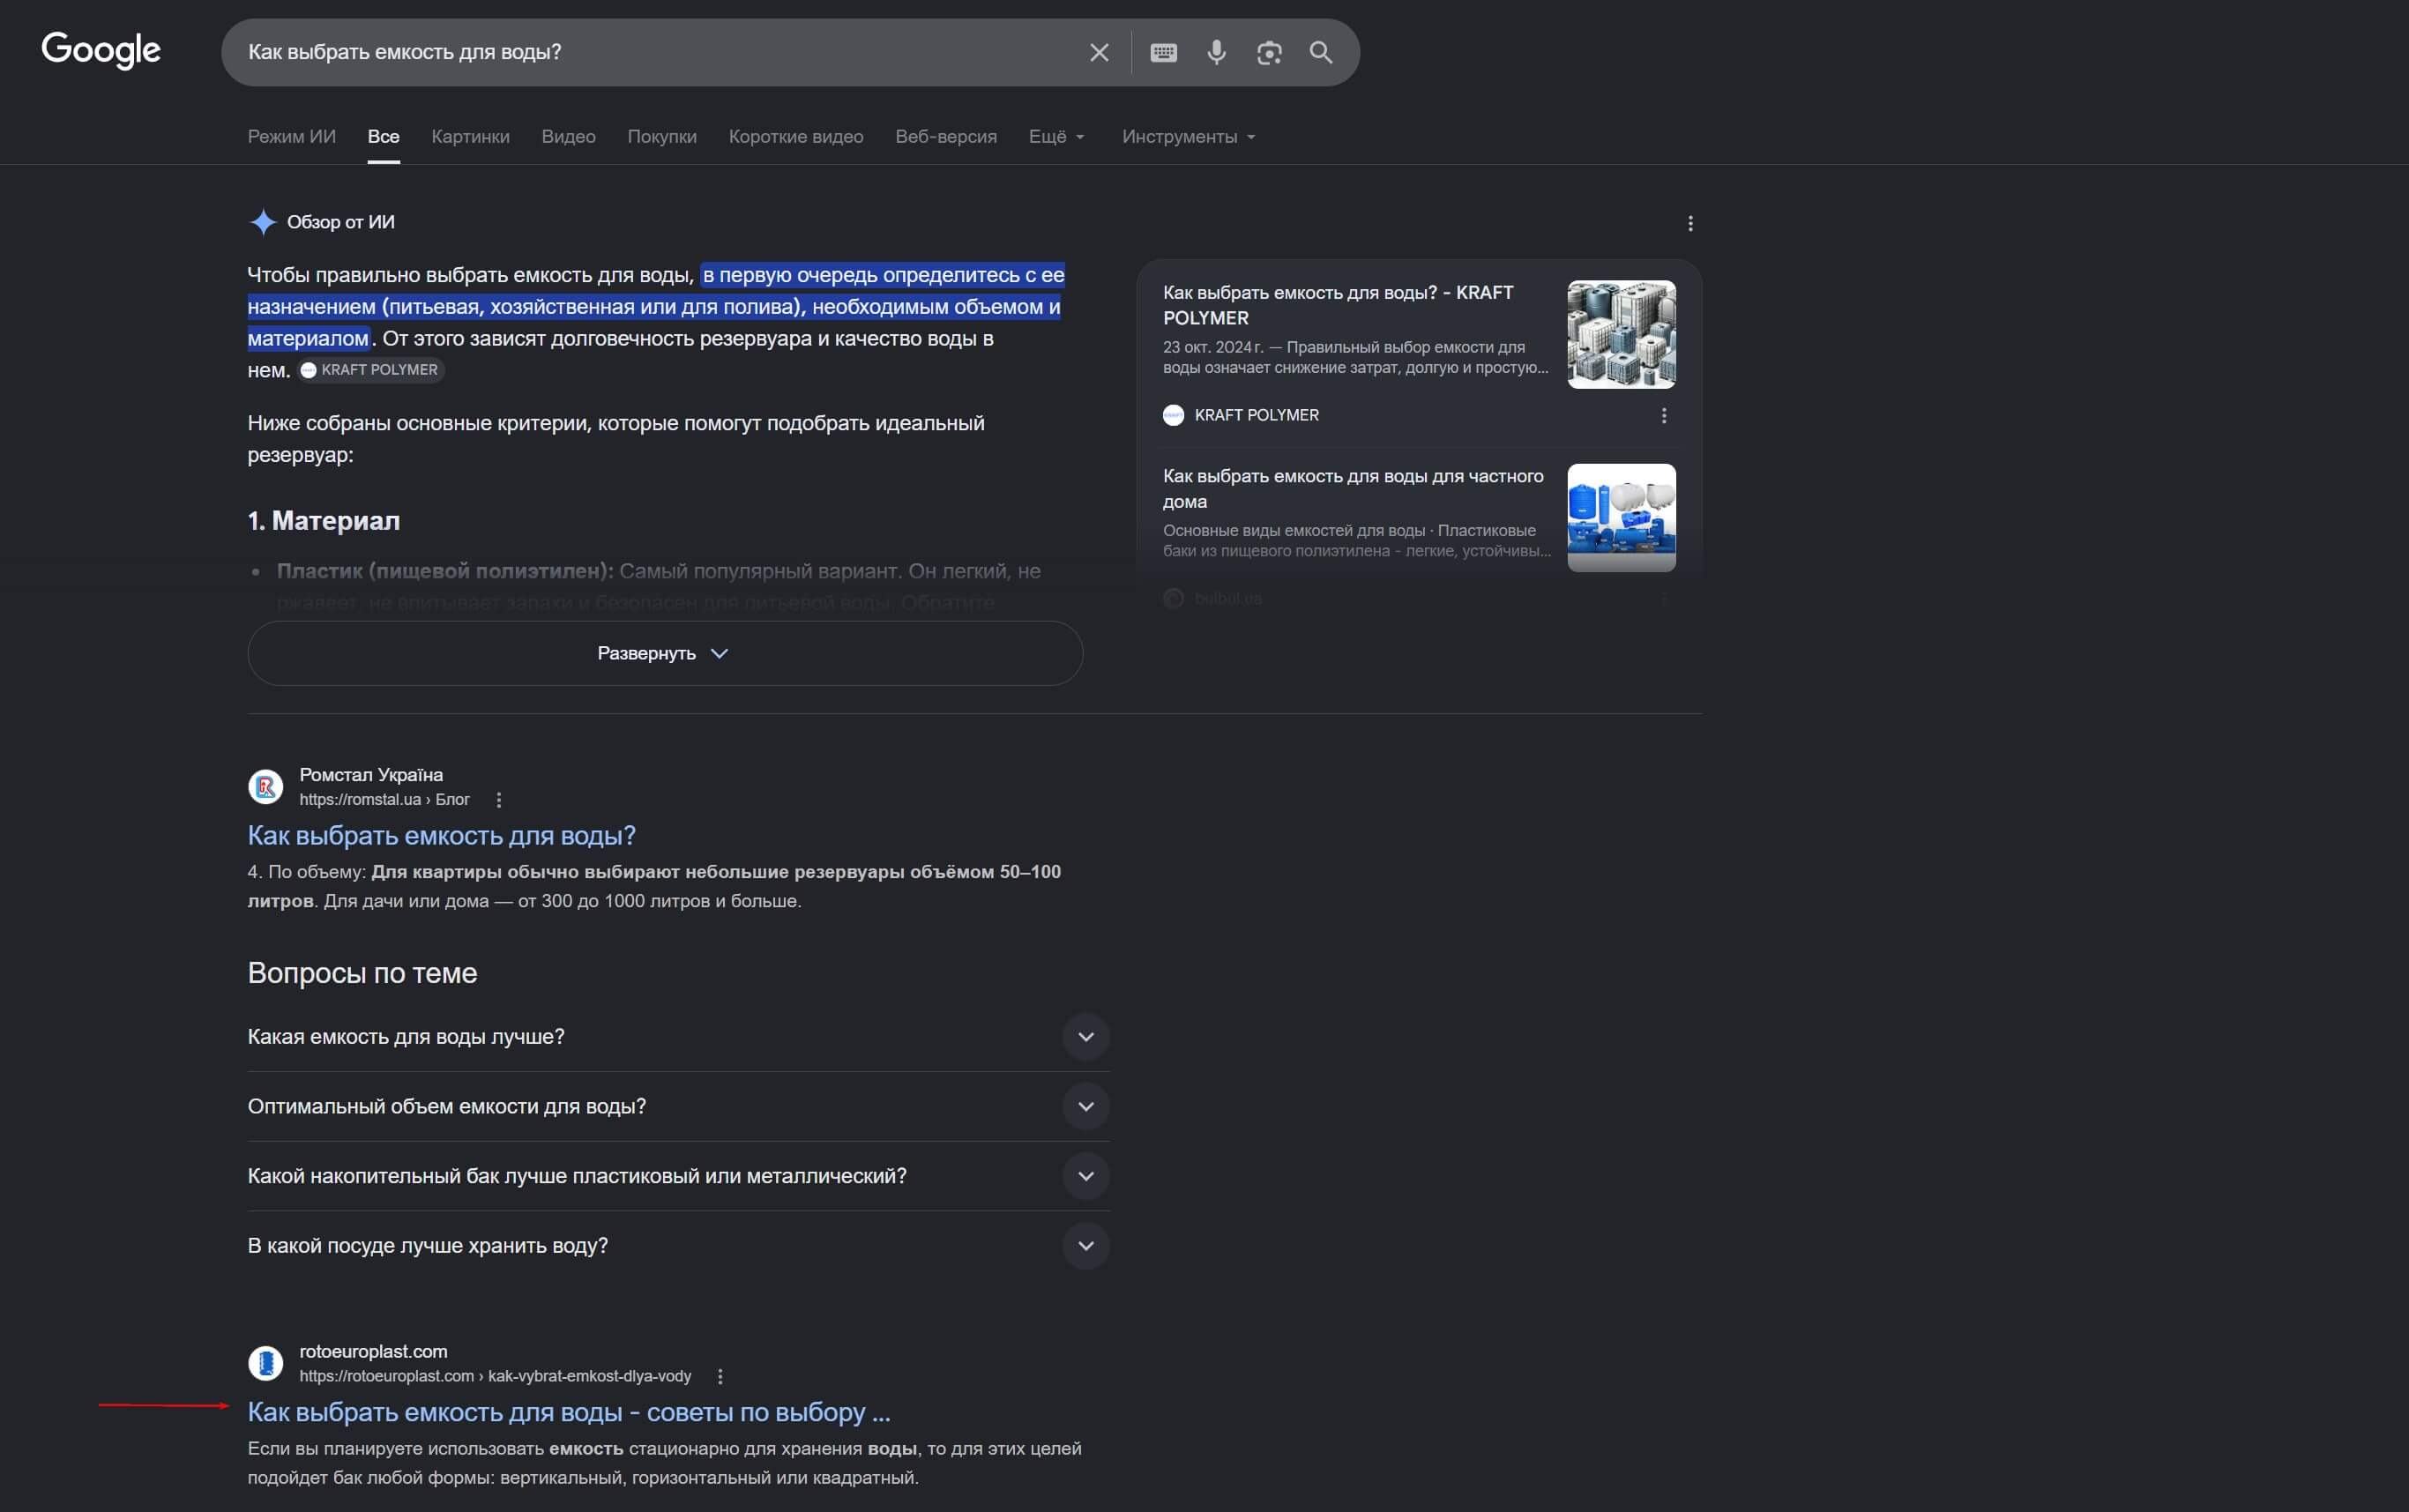The height and width of the screenshot is (1512, 2409).
Task: Click the romstal.ua › Блог URL
Action: [384, 800]
